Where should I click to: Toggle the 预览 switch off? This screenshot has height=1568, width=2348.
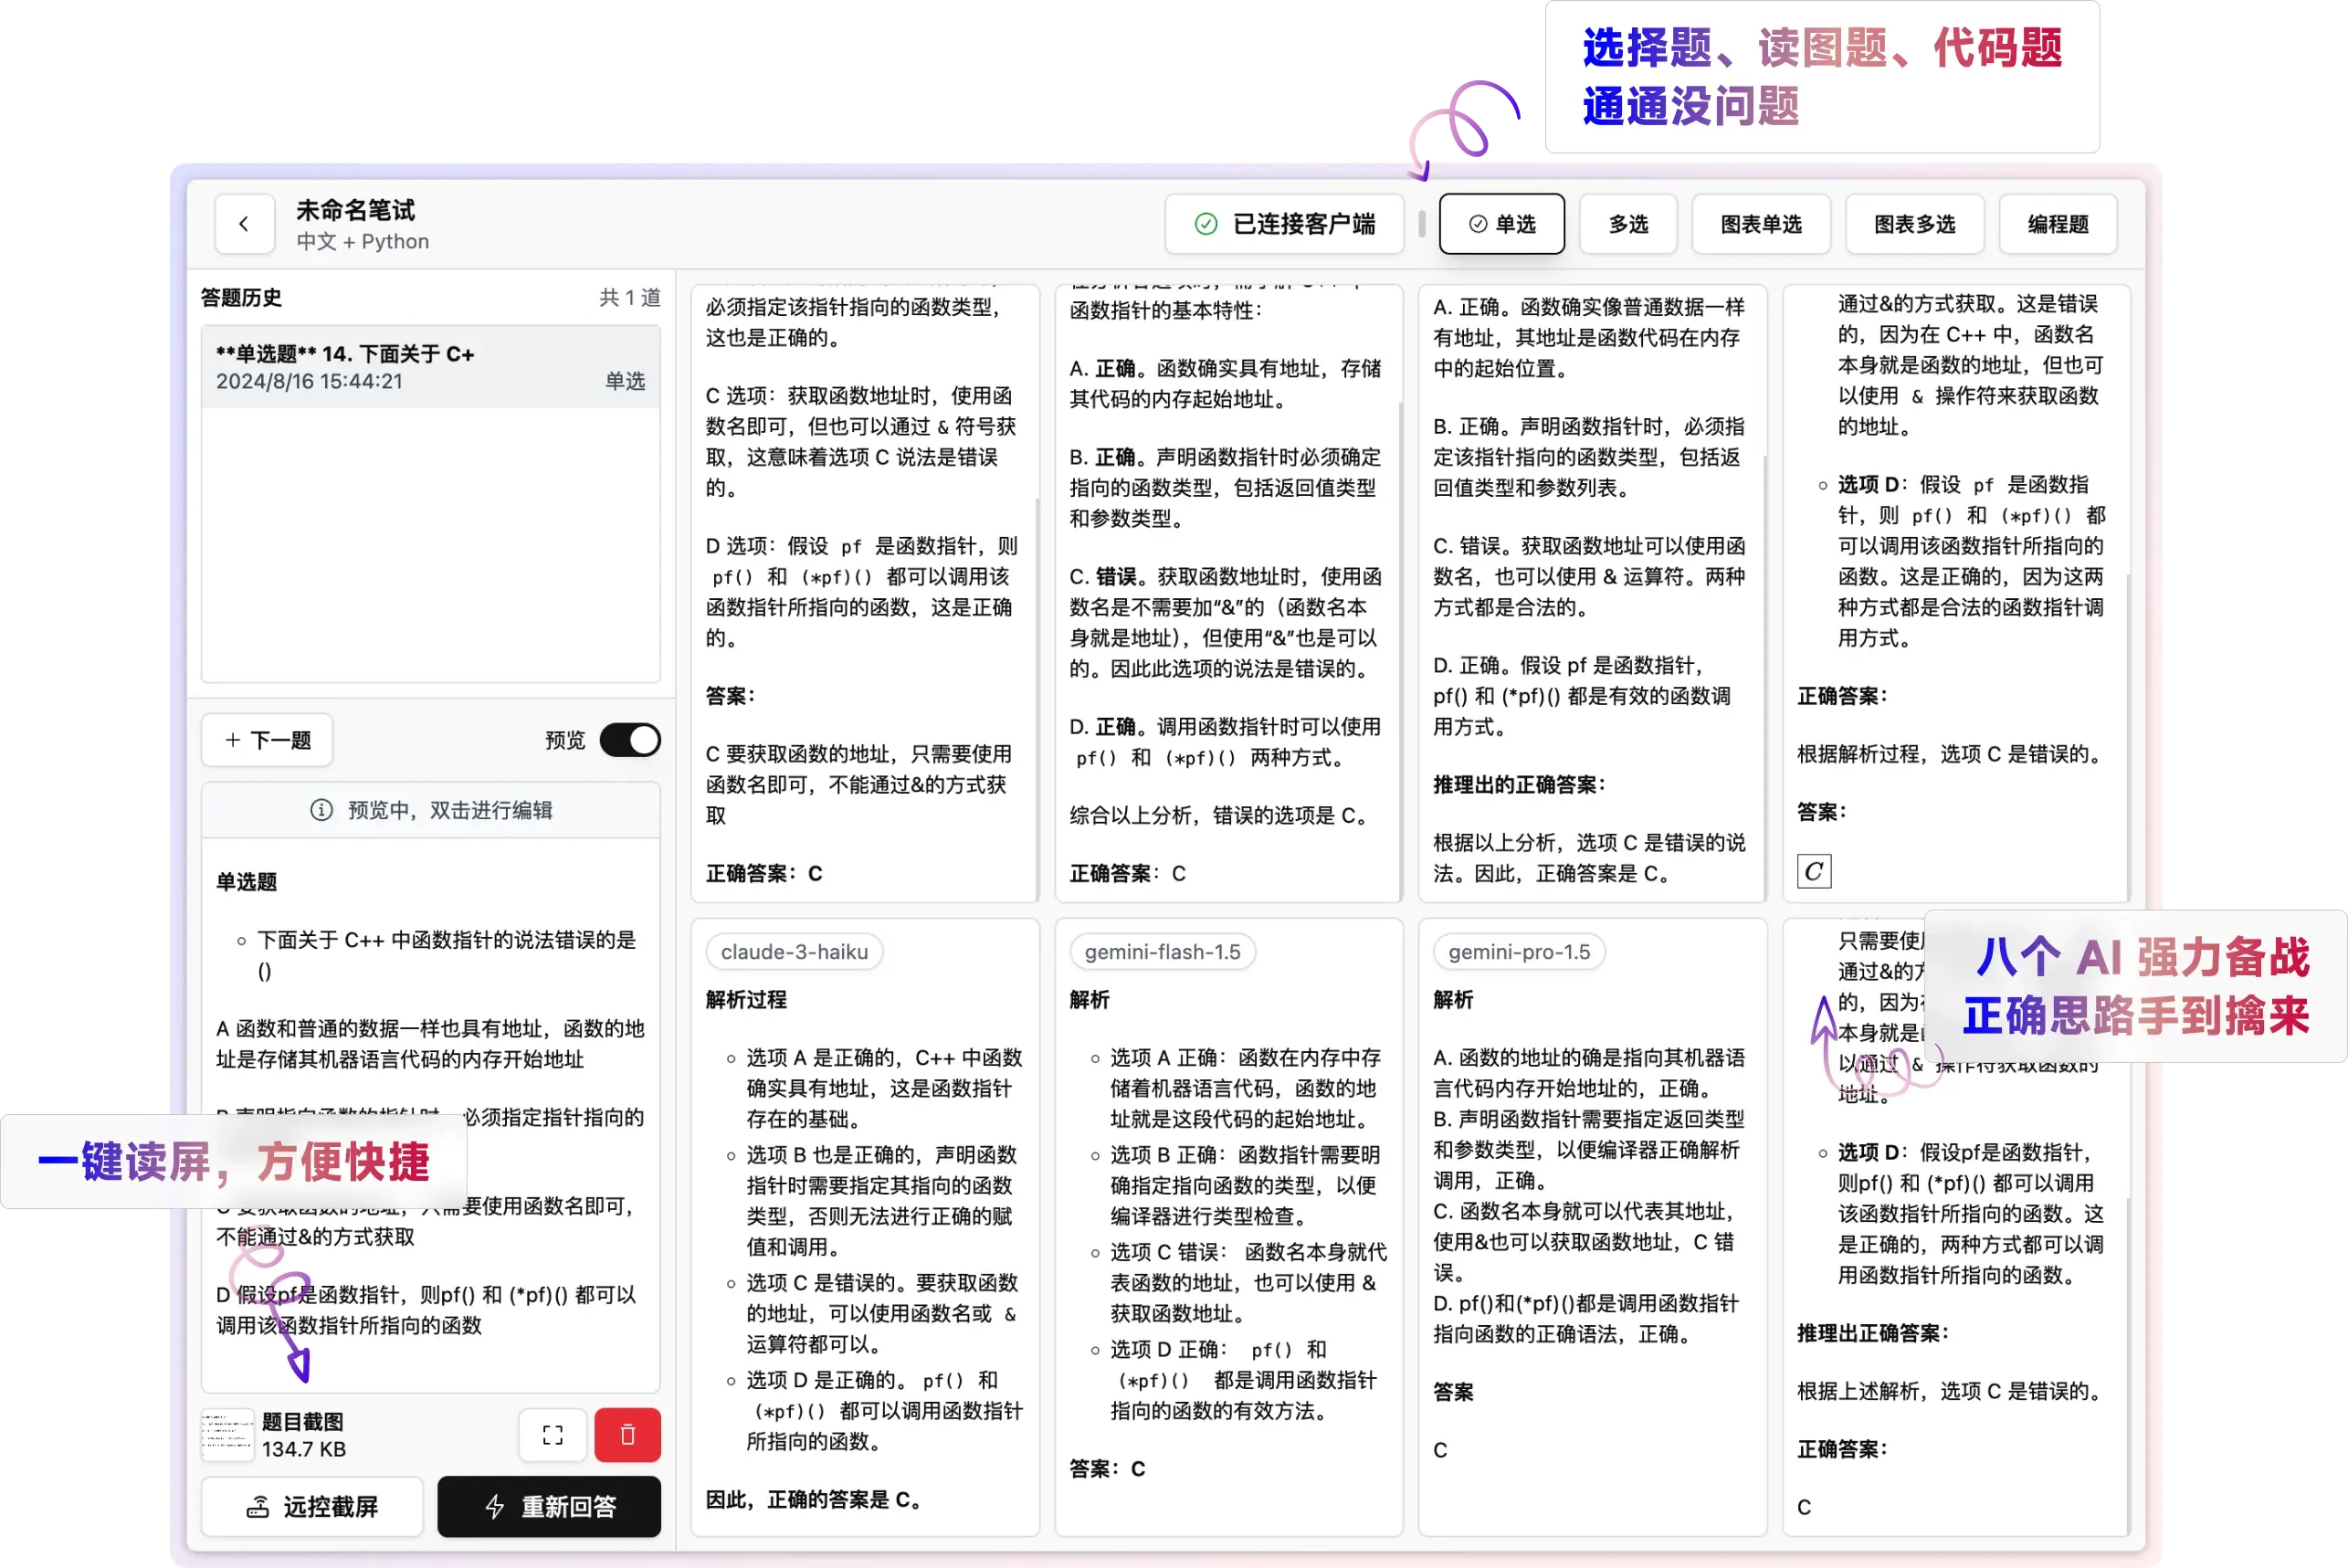click(x=630, y=740)
